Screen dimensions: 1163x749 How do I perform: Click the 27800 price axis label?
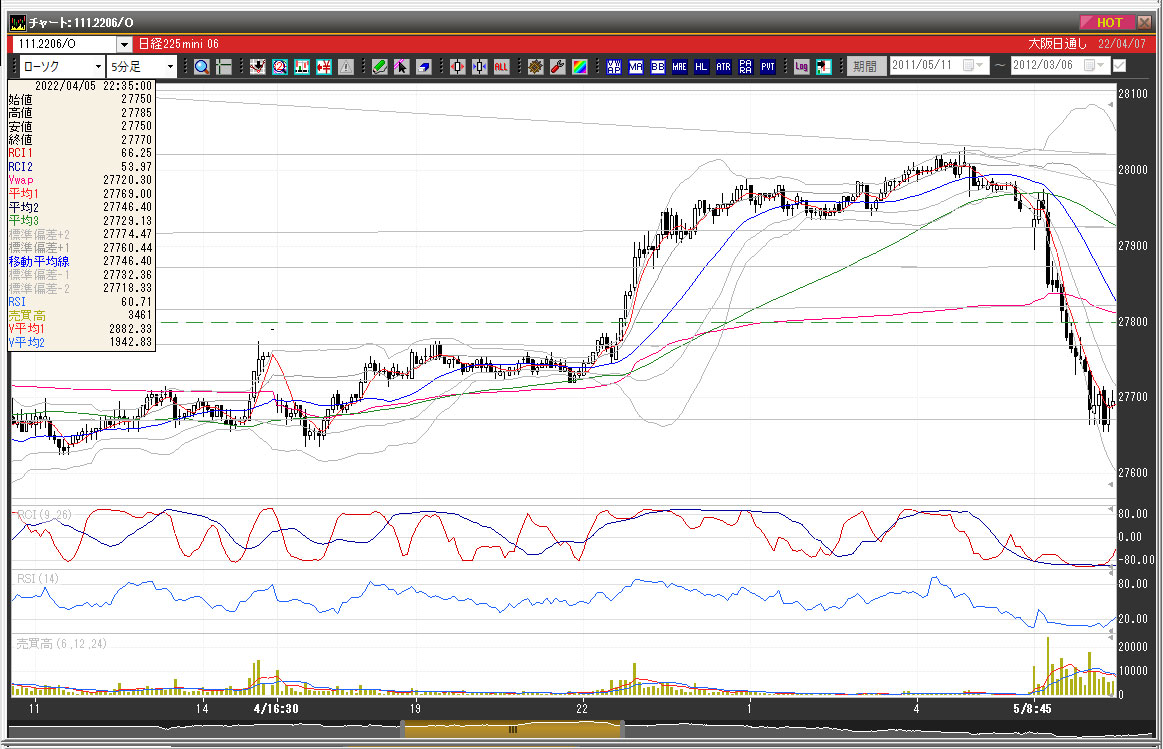(1133, 322)
